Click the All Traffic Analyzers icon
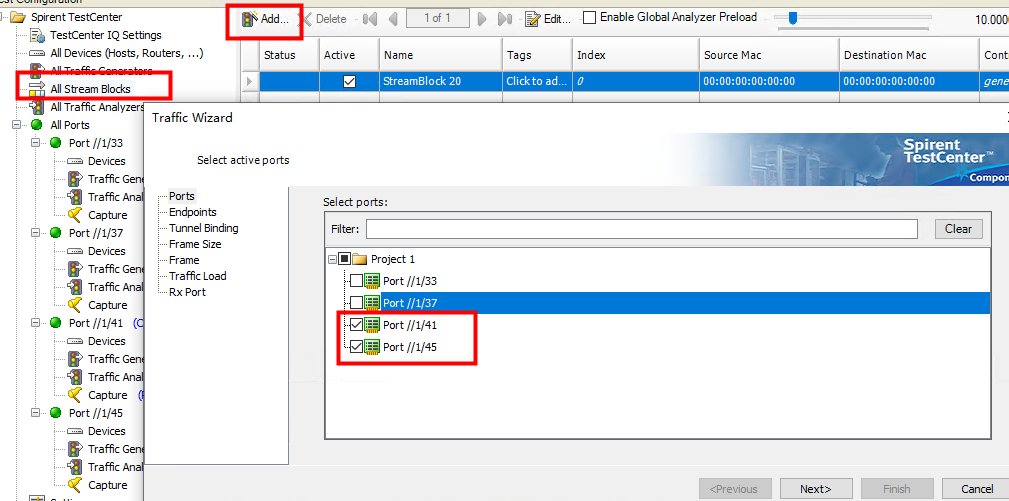The image size is (1009, 501). (x=37, y=107)
